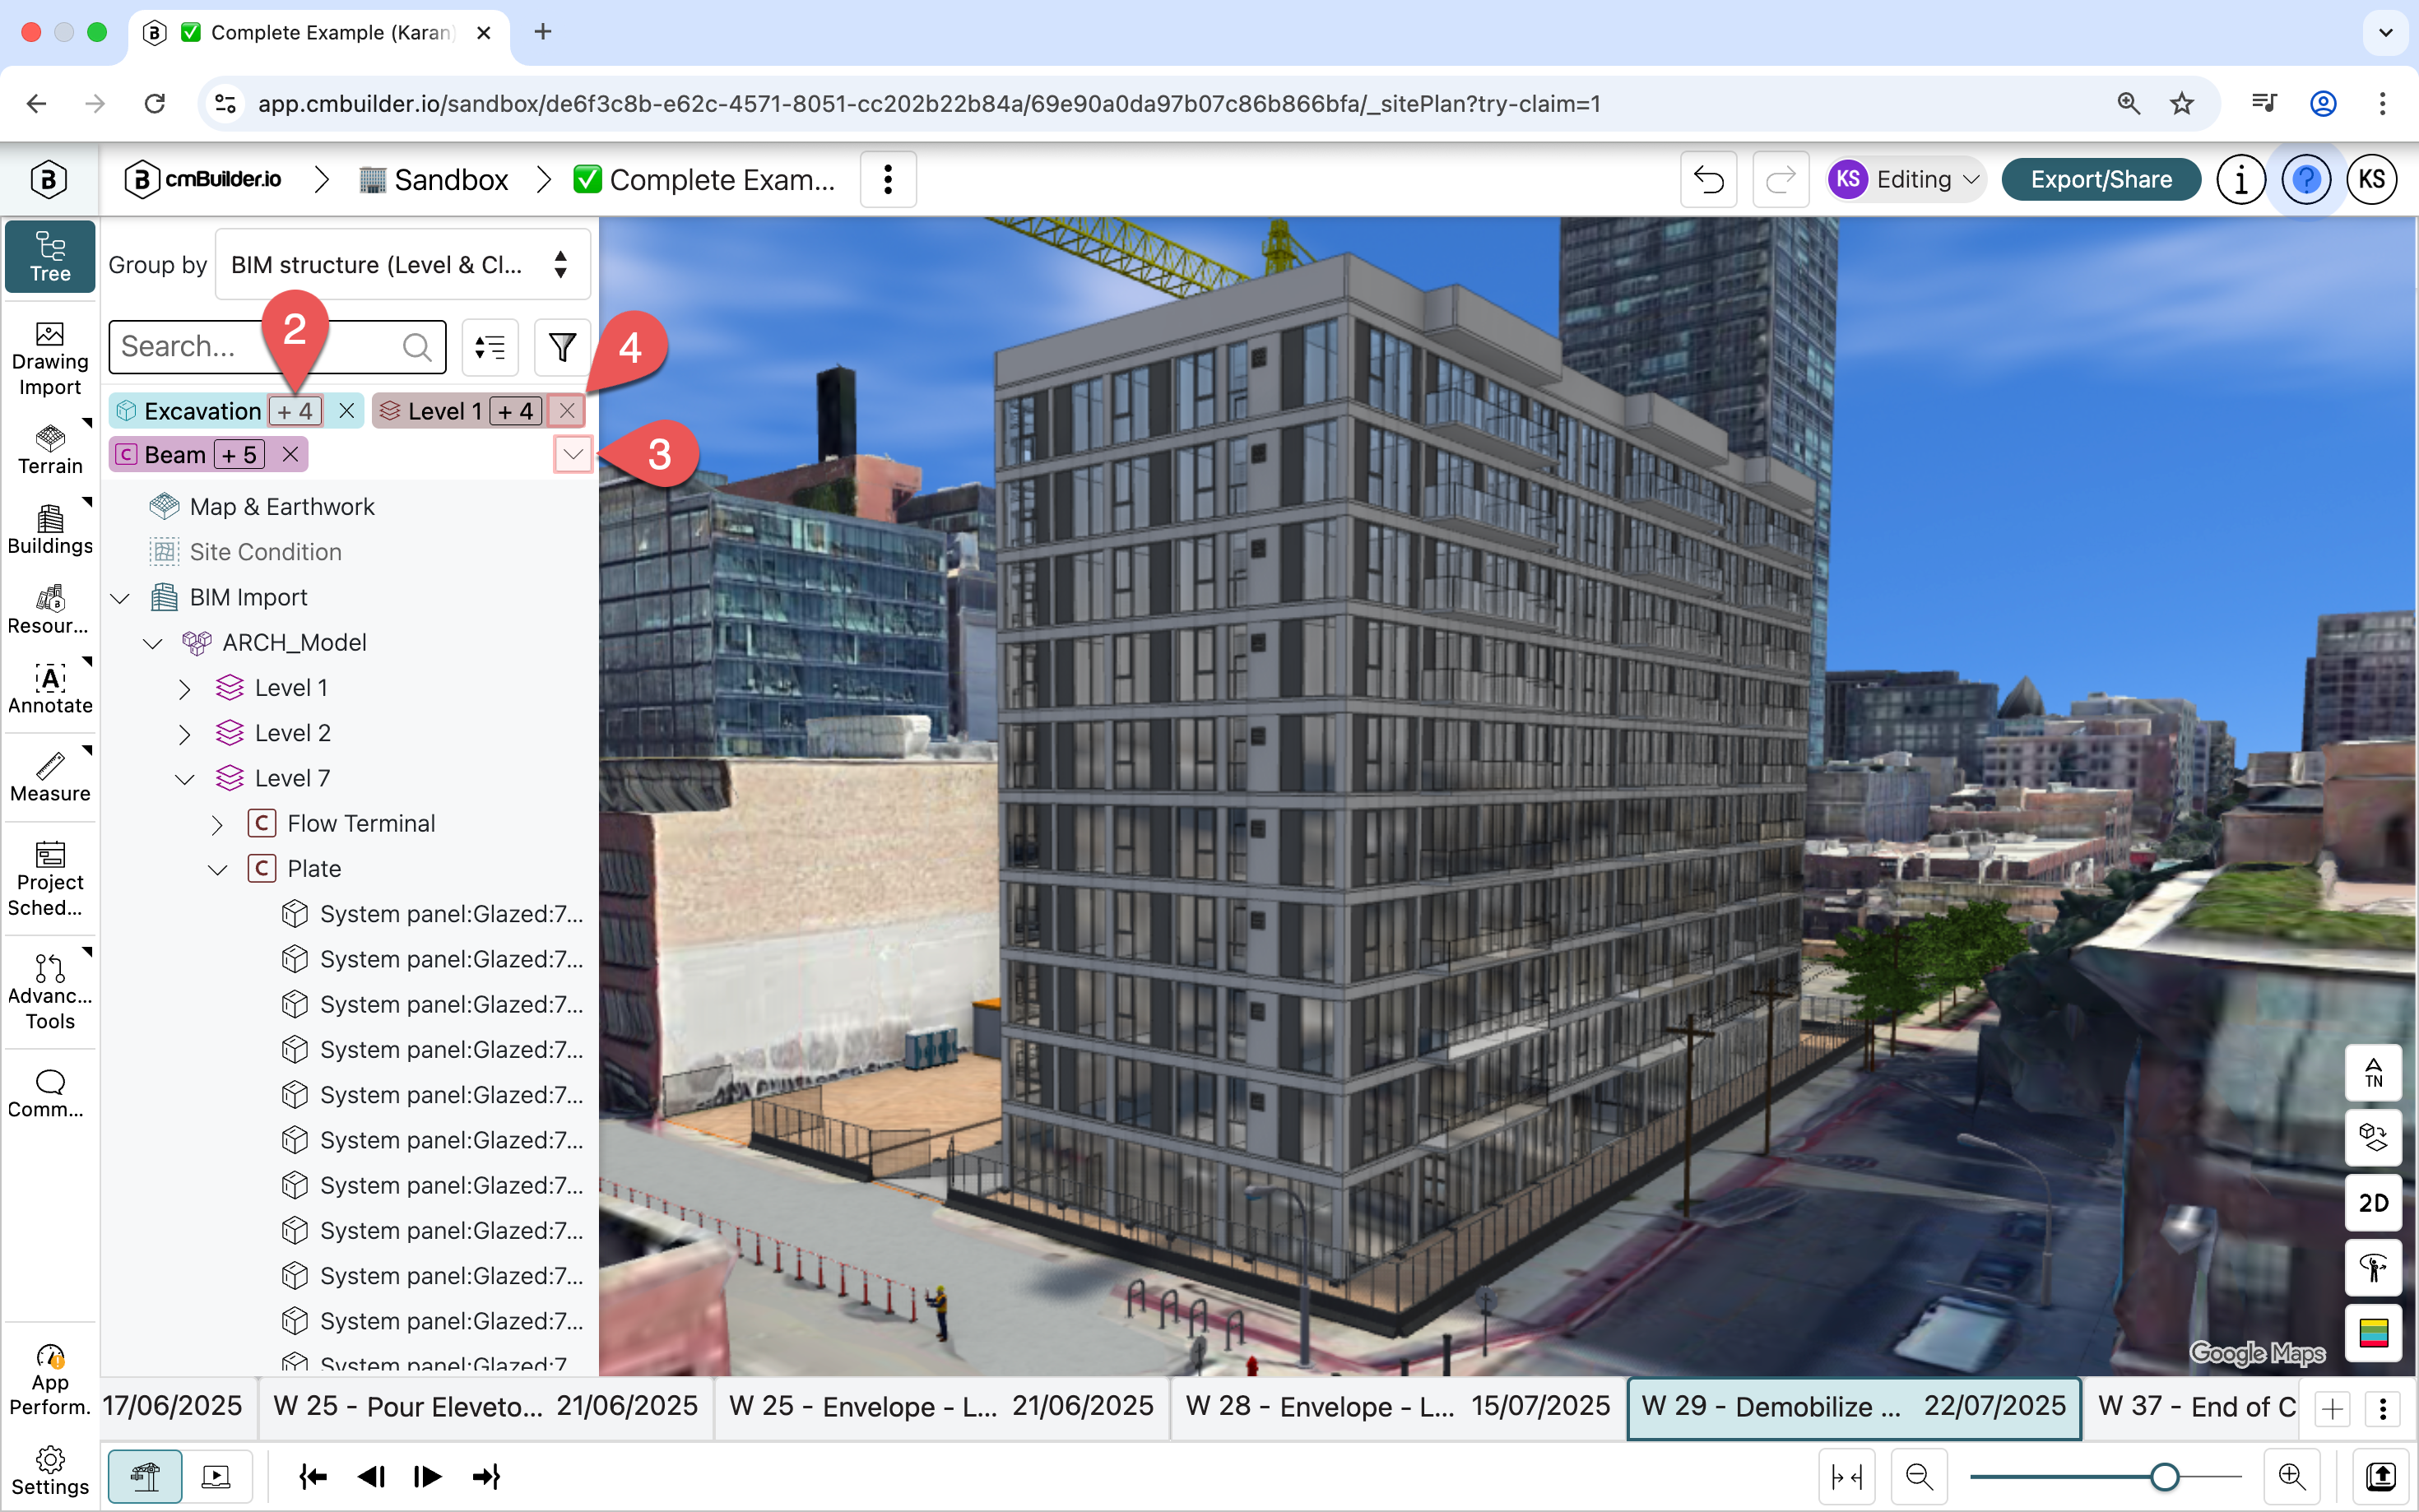The image size is (2419, 1512).
Task: Click the timeline zoom slider handle
Action: 2164,1476
